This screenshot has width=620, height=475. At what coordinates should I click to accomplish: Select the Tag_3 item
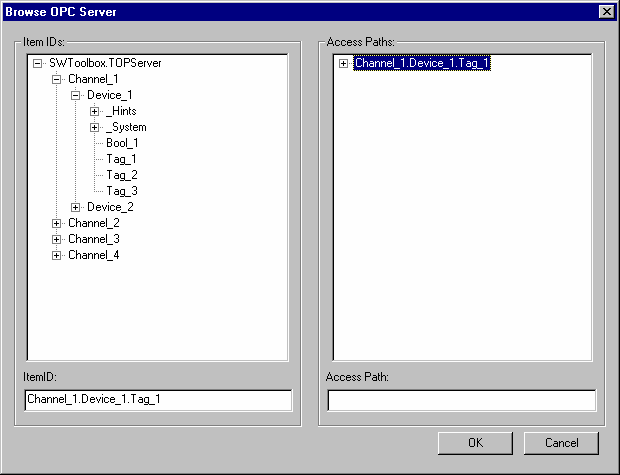pyautogui.click(x=122, y=191)
